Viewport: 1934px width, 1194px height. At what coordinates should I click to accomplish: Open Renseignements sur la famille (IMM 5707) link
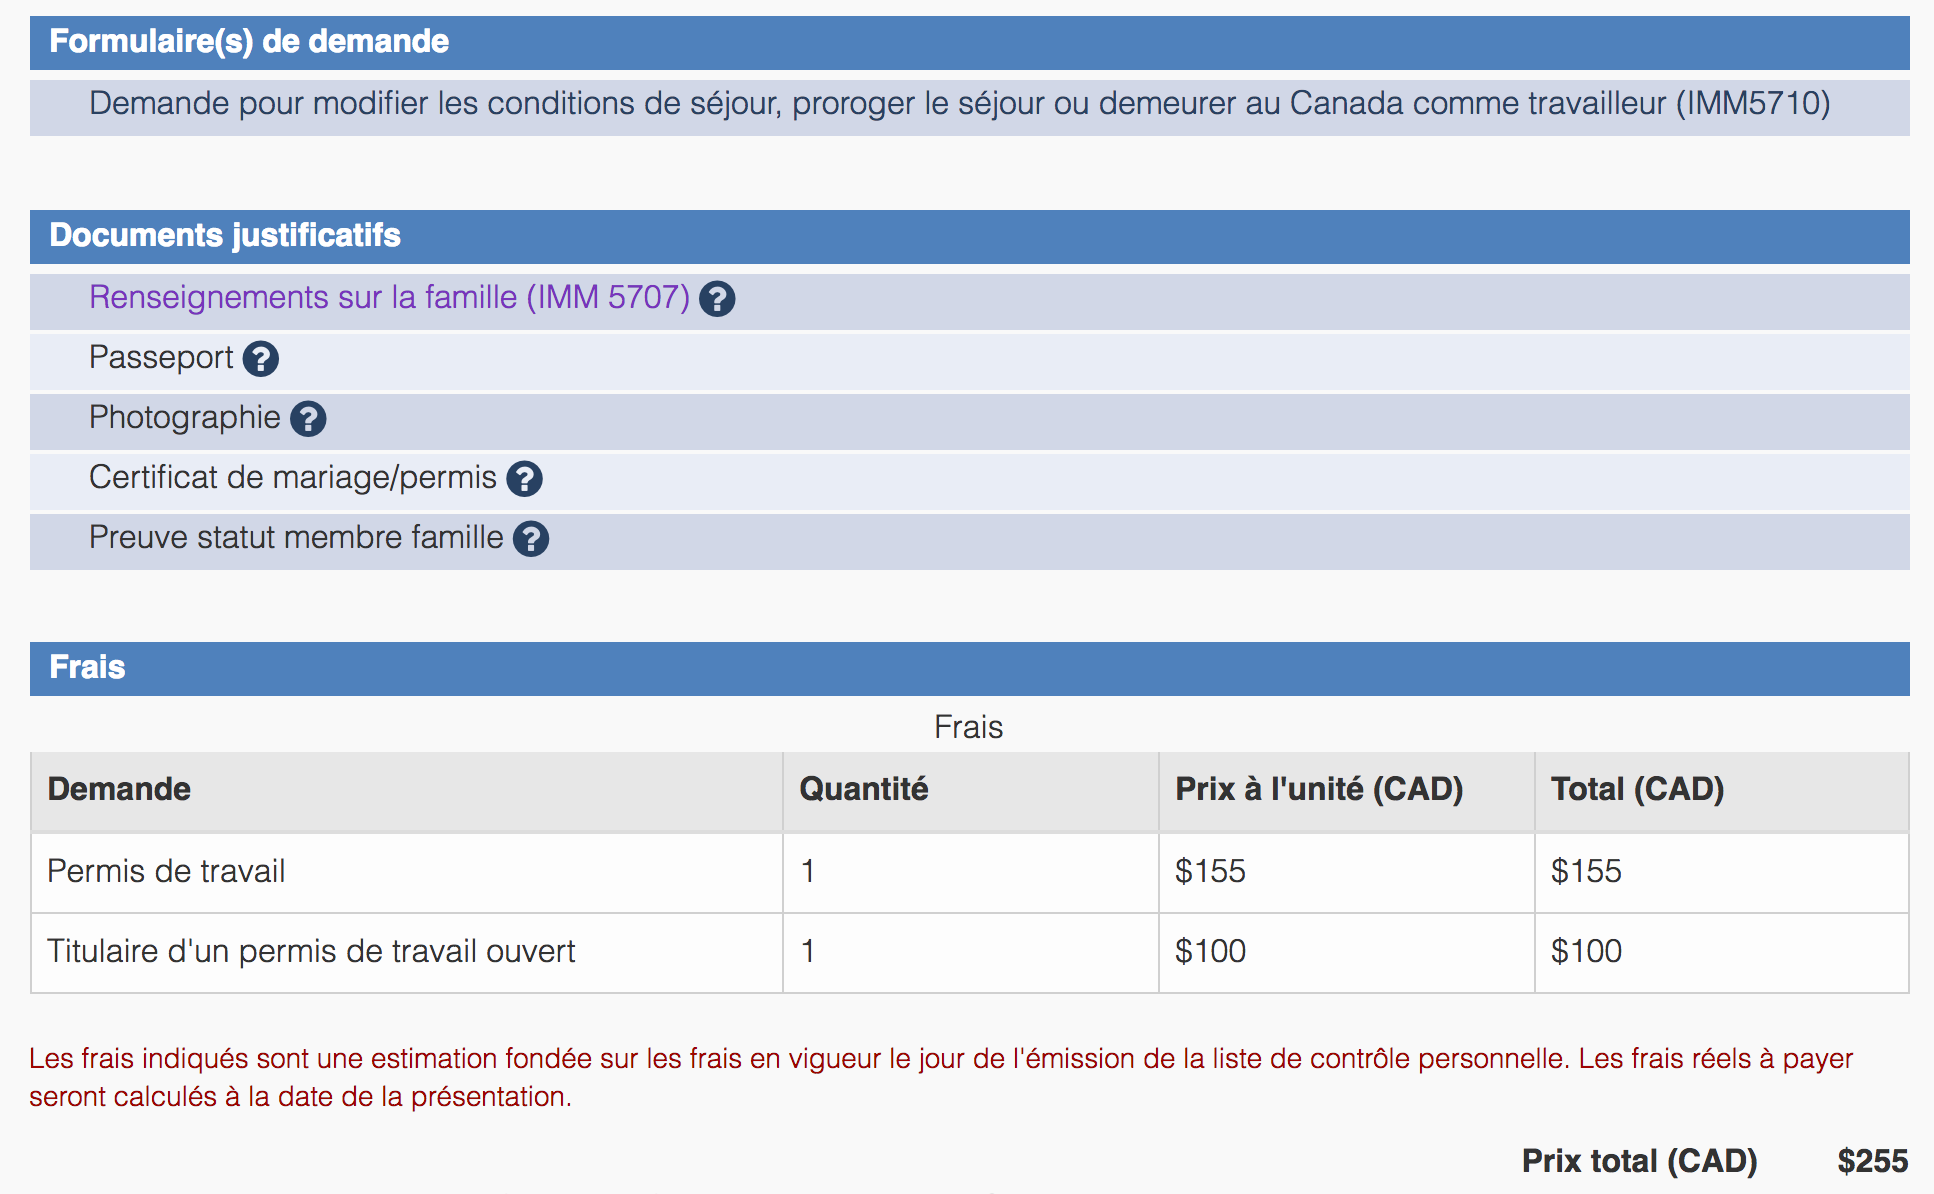coord(389,298)
